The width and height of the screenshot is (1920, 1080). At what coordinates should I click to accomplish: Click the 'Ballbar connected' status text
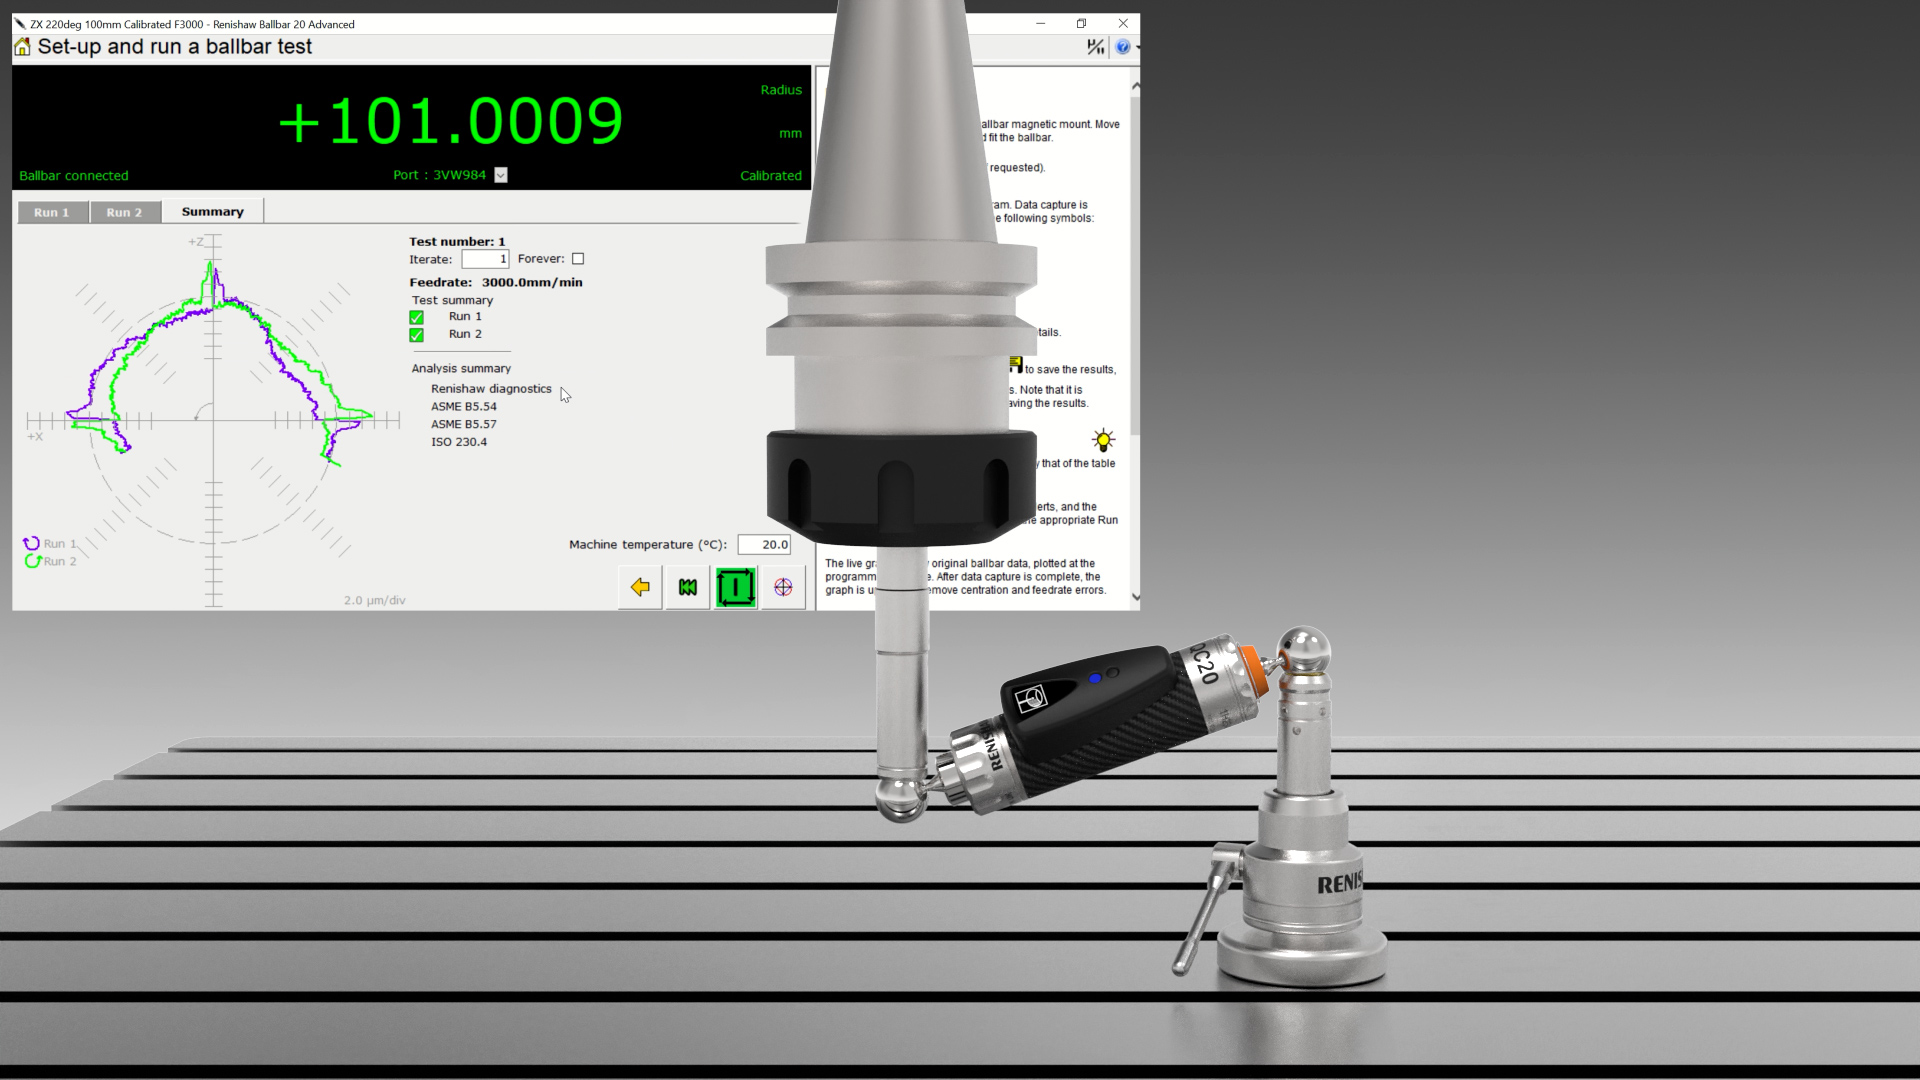(74, 175)
